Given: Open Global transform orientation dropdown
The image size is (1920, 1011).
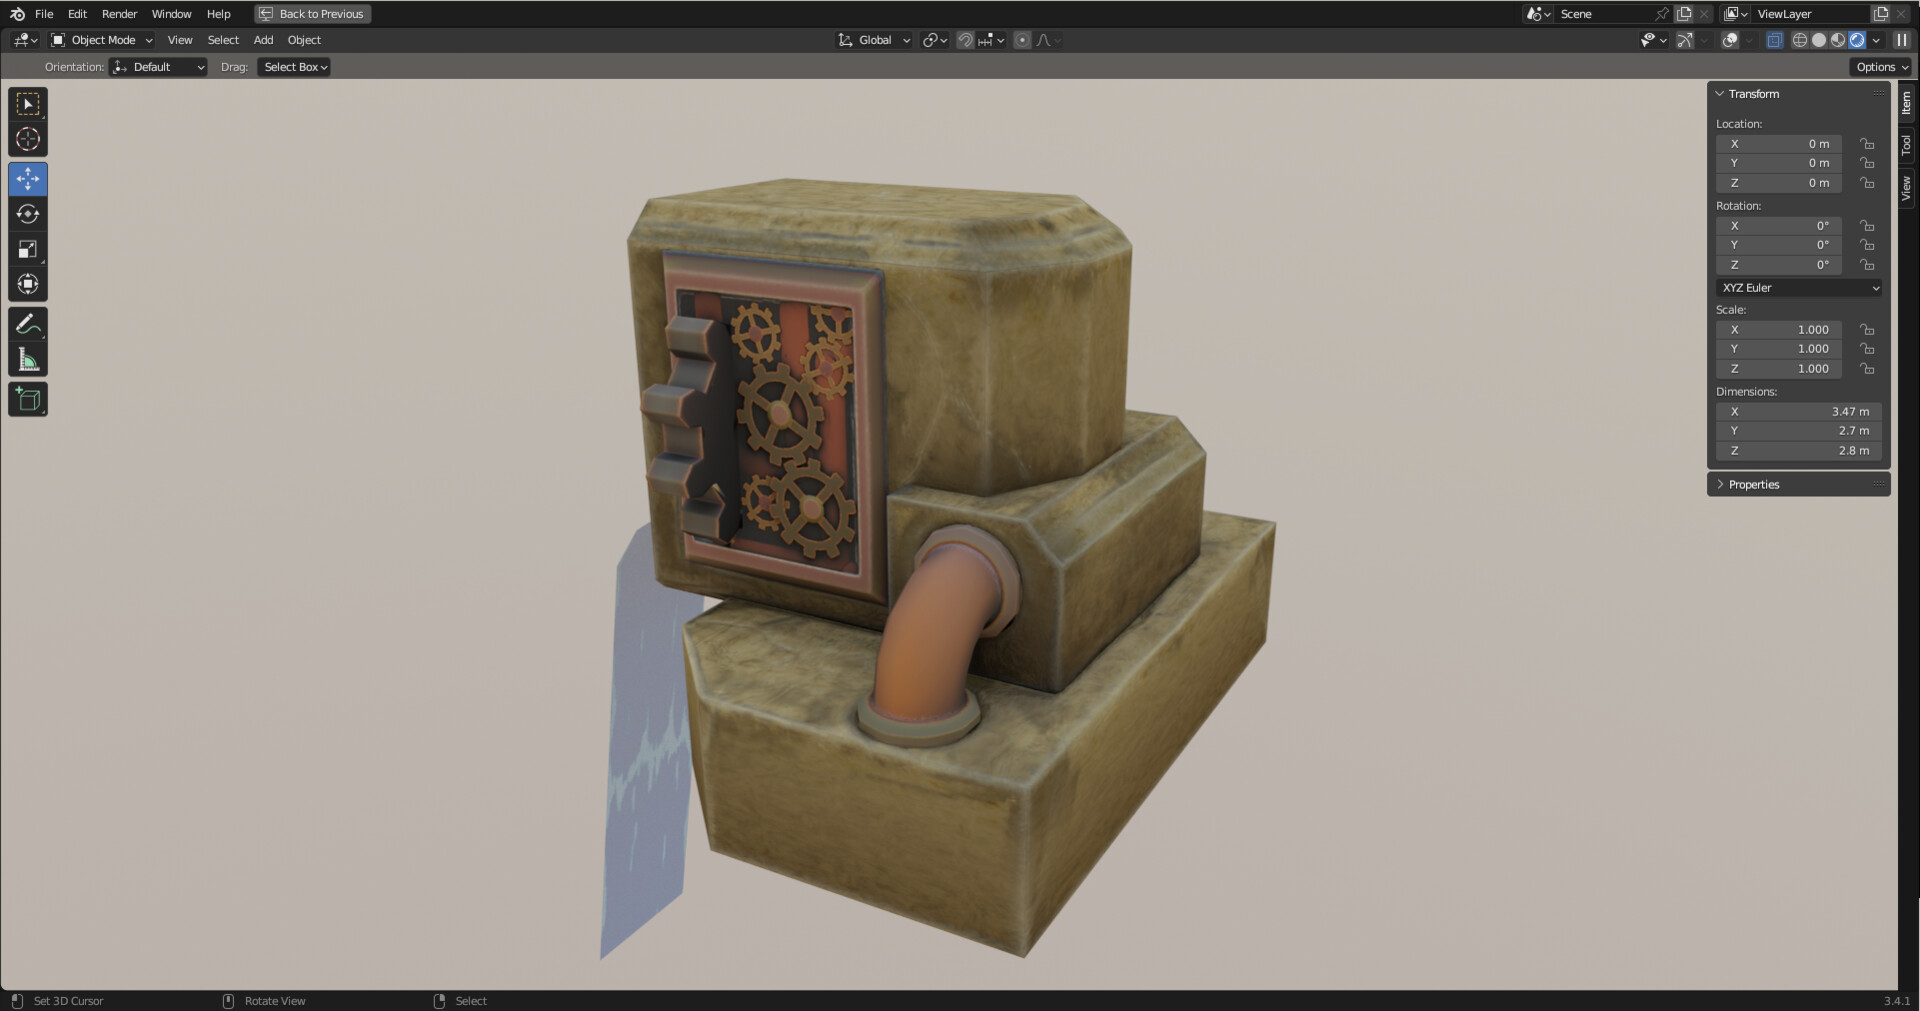Looking at the screenshot, I should coord(874,40).
